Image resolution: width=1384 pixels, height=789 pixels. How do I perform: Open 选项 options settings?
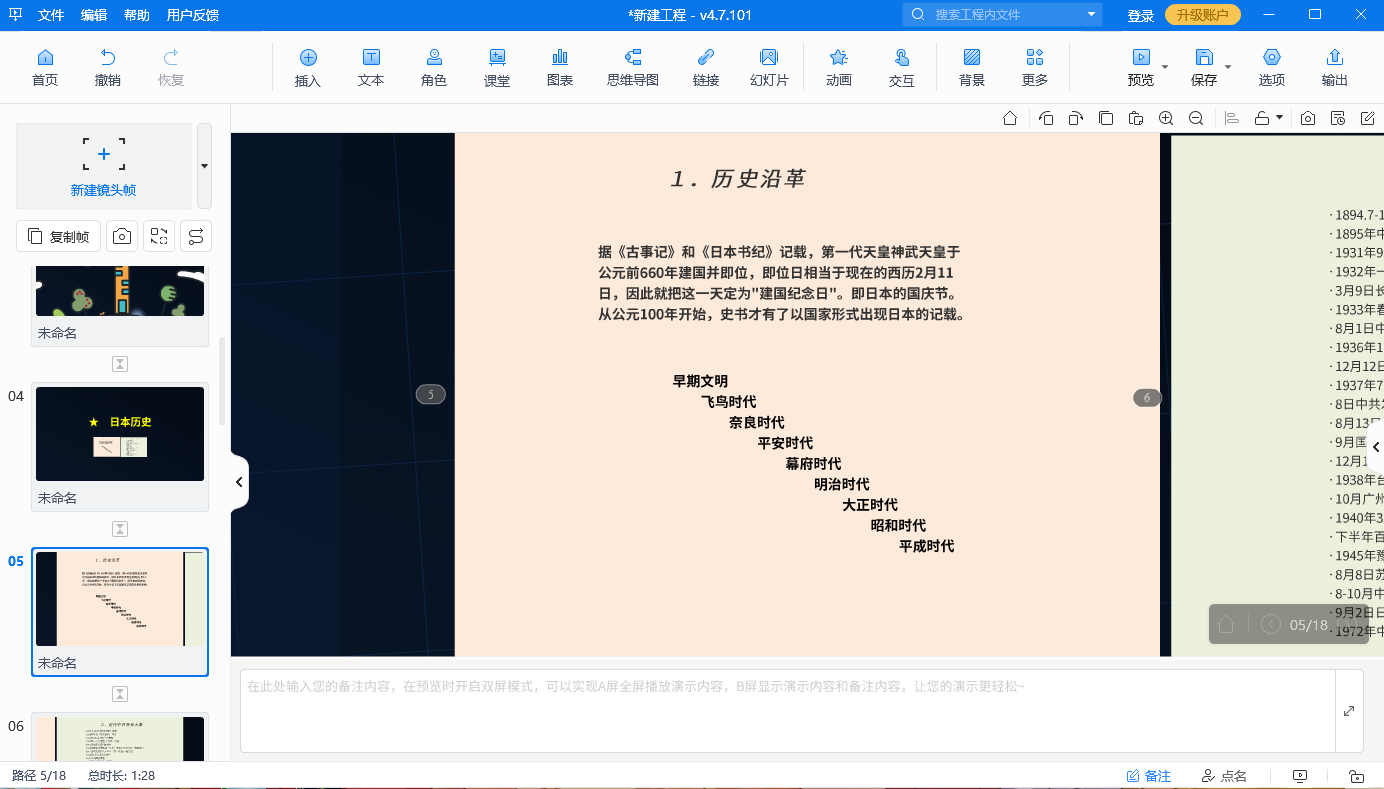click(1272, 67)
